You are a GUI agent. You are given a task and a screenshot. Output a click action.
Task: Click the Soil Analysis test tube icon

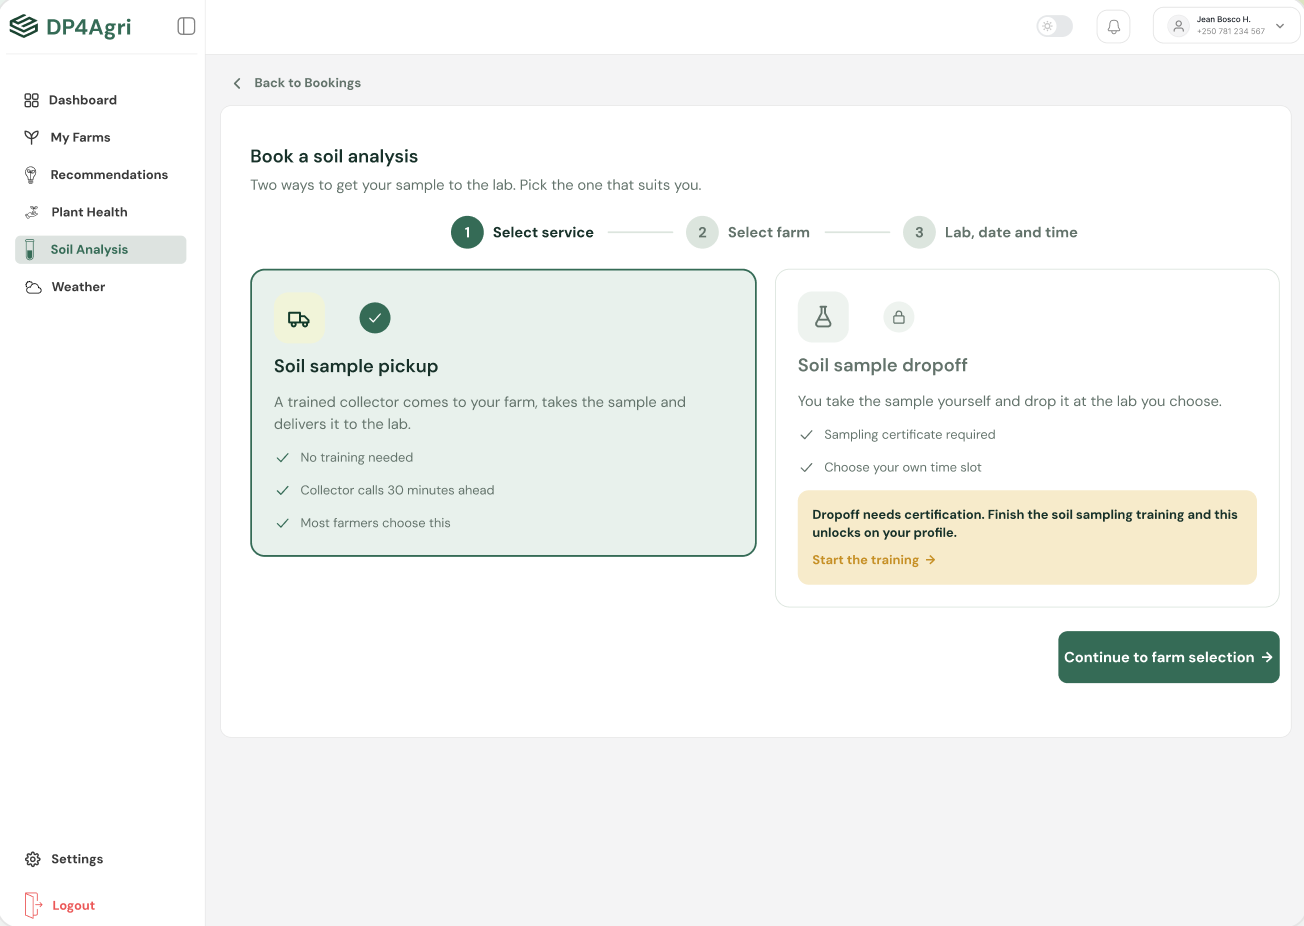(30, 250)
